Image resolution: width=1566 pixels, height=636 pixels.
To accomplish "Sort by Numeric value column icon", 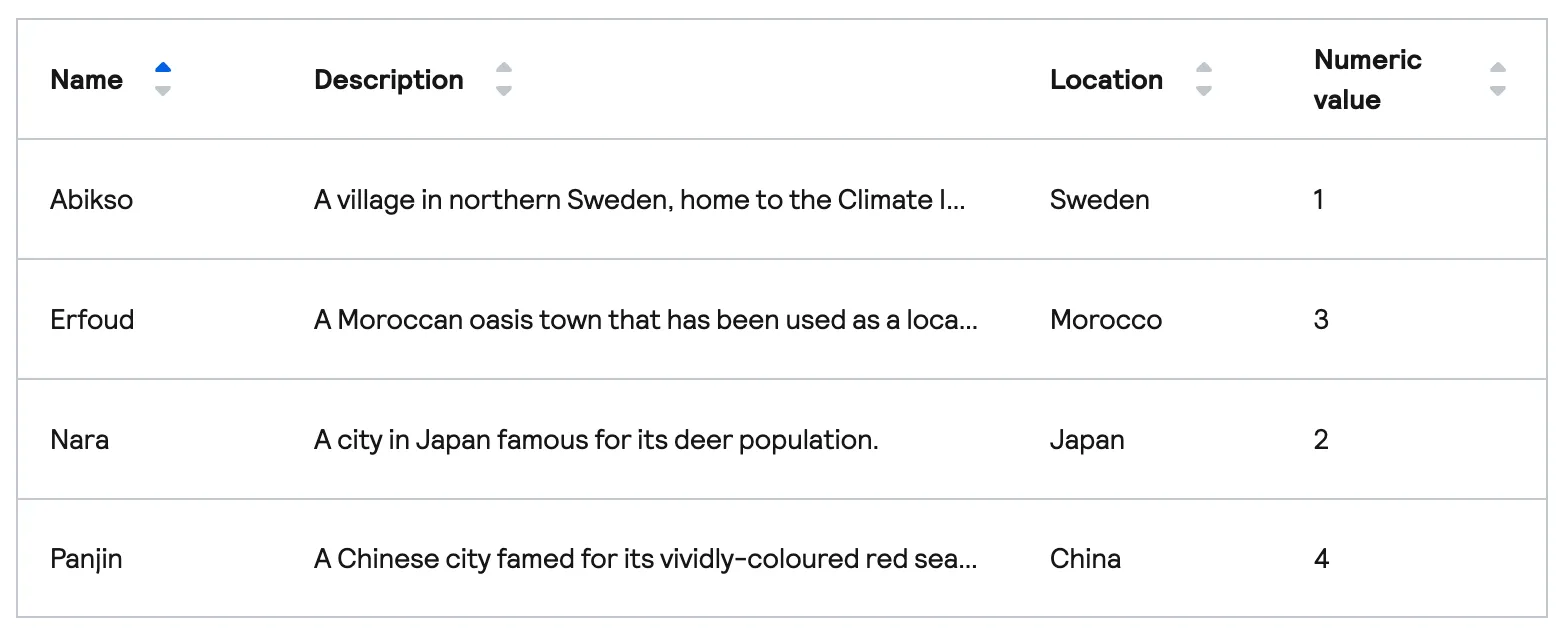I will tap(1497, 80).
